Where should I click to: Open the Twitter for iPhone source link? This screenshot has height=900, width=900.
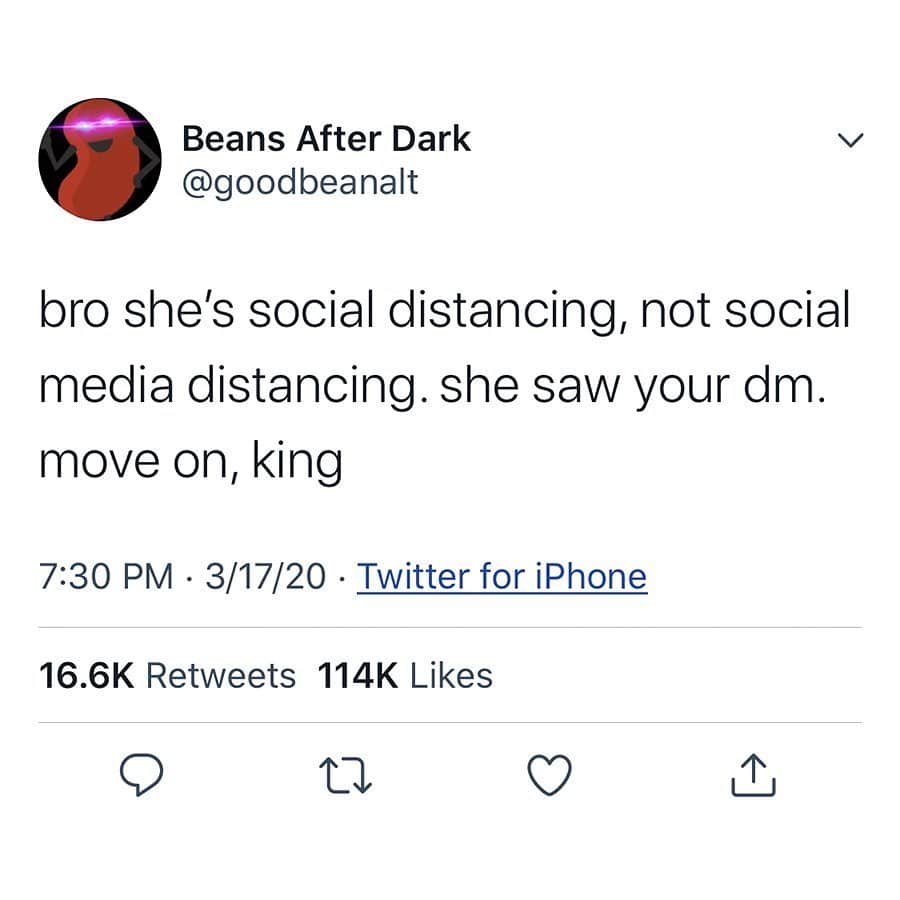(x=502, y=576)
